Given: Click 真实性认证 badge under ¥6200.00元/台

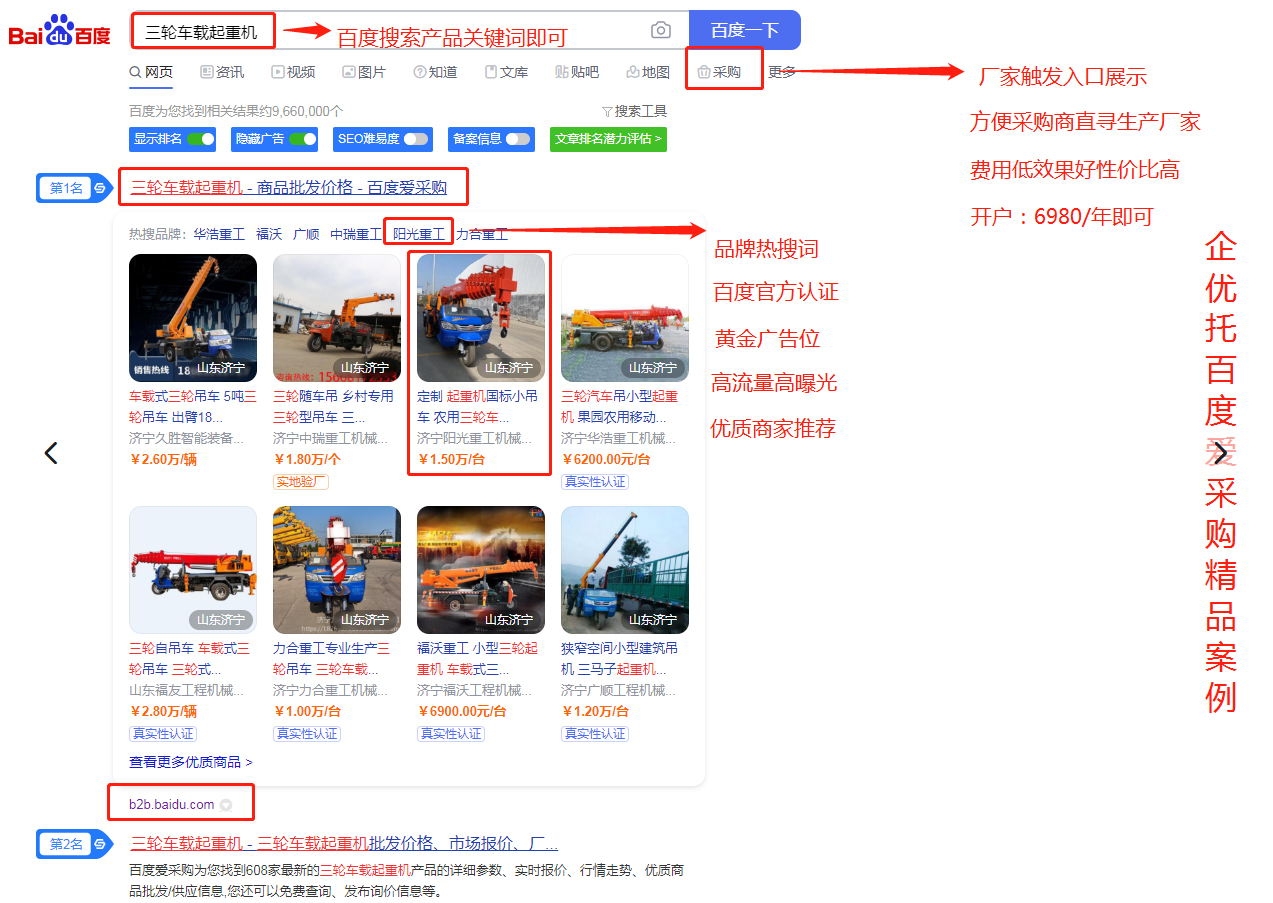Looking at the screenshot, I should pyautogui.click(x=595, y=482).
